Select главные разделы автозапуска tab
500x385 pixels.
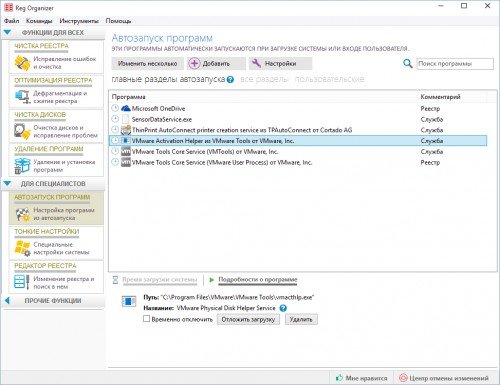[x=168, y=79]
